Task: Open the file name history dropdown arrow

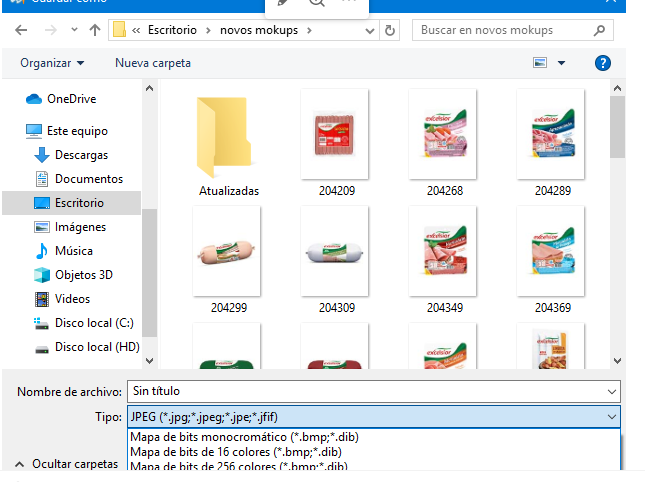Action: point(612,392)
